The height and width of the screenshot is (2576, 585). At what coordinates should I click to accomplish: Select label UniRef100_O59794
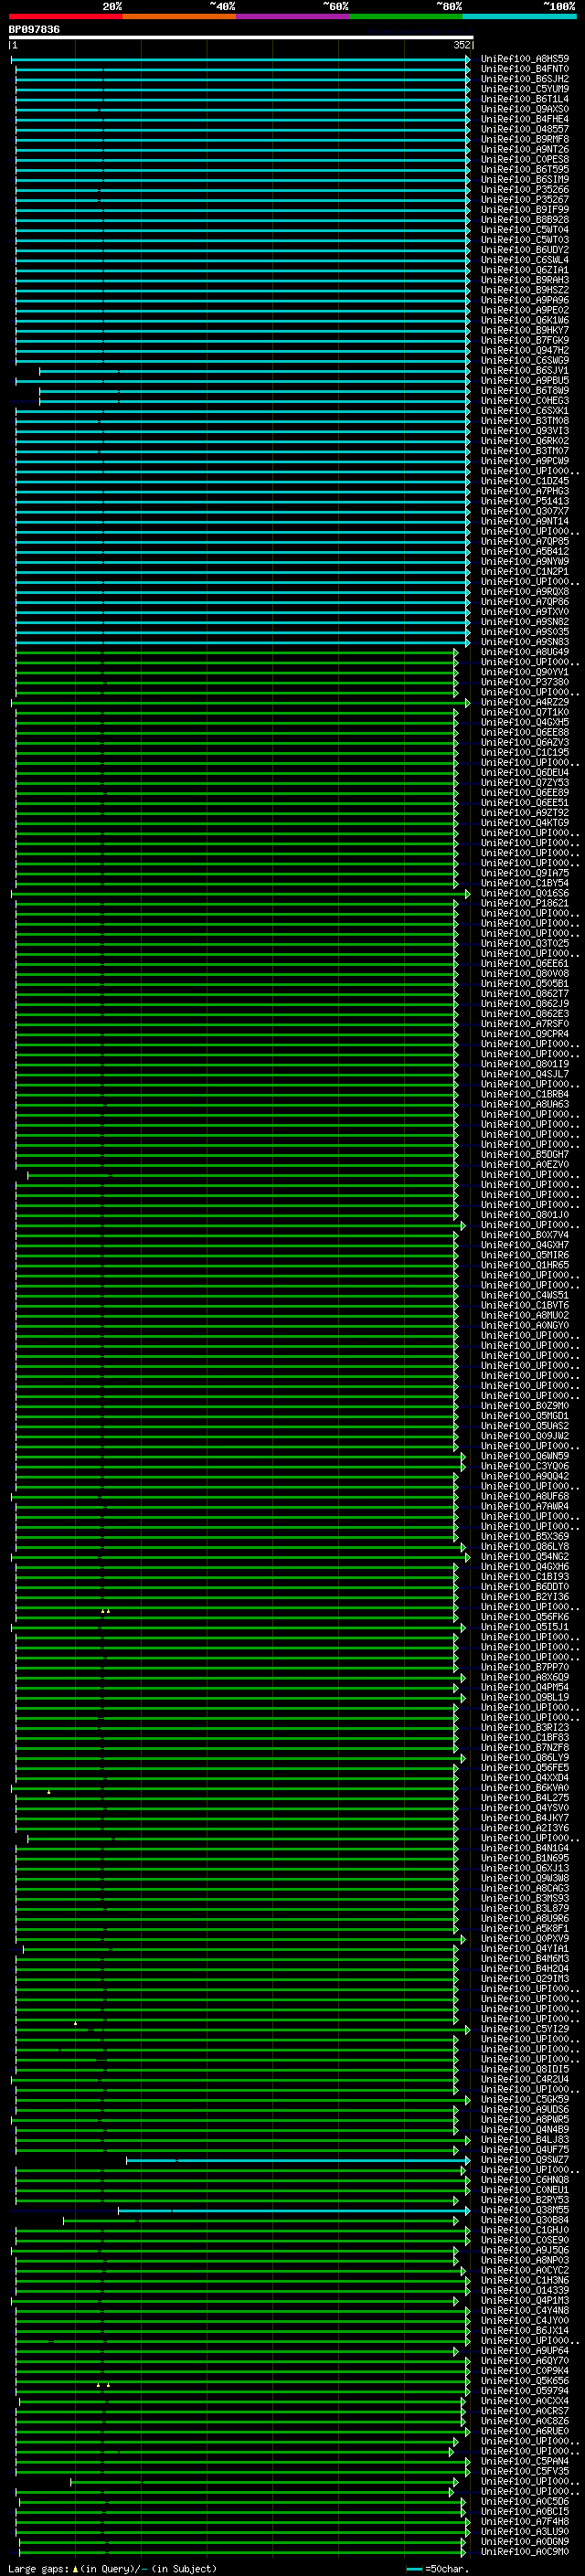525,2391
